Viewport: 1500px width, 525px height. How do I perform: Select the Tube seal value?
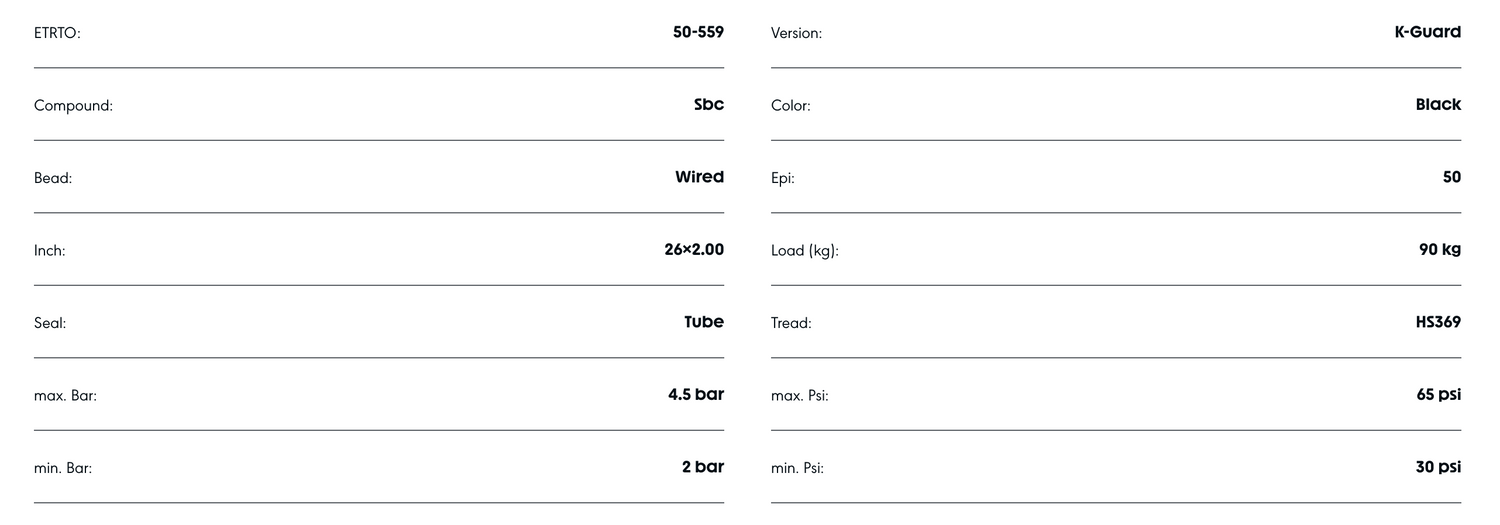pos(704,322)
